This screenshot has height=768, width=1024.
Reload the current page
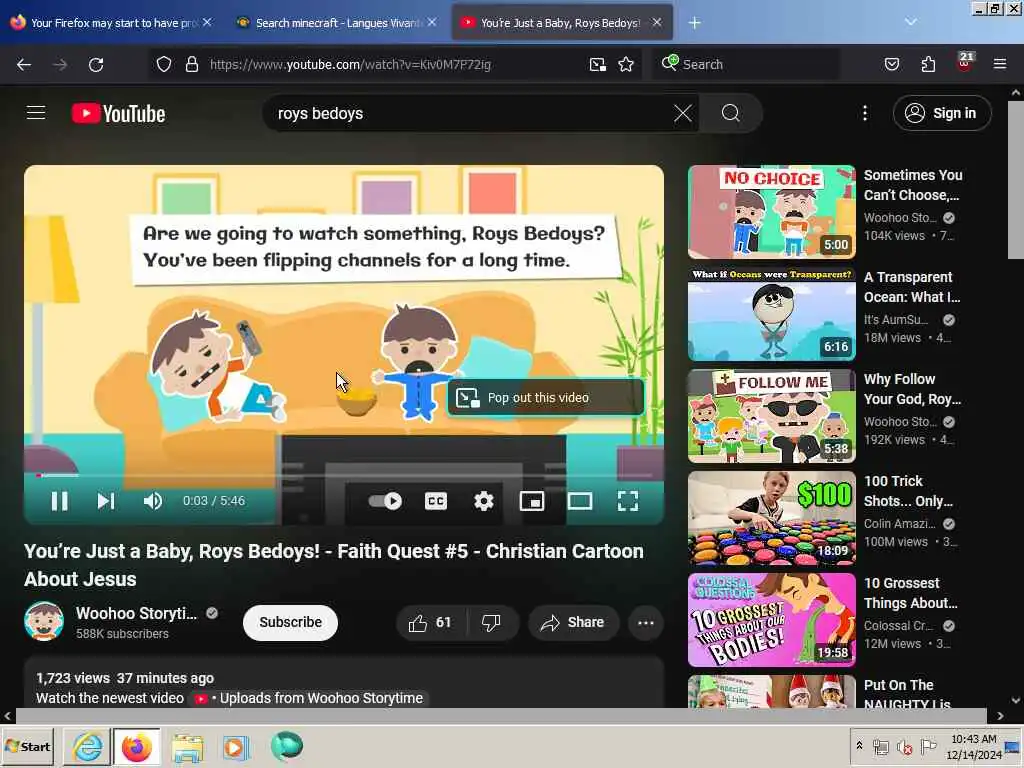(x=96, y=64)
